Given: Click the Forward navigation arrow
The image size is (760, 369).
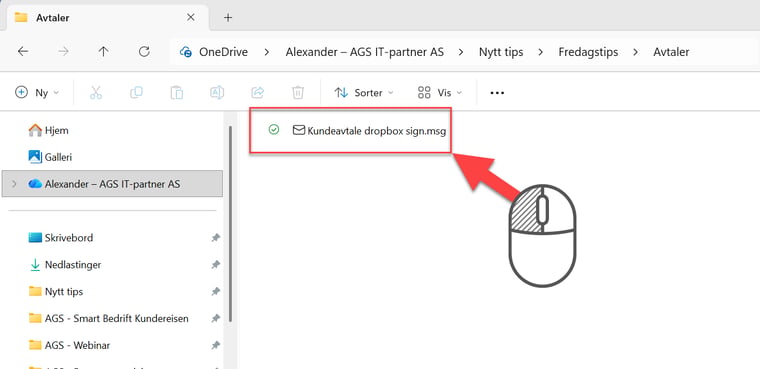Looking at the screenshot, I should click(x=63, y=52).
